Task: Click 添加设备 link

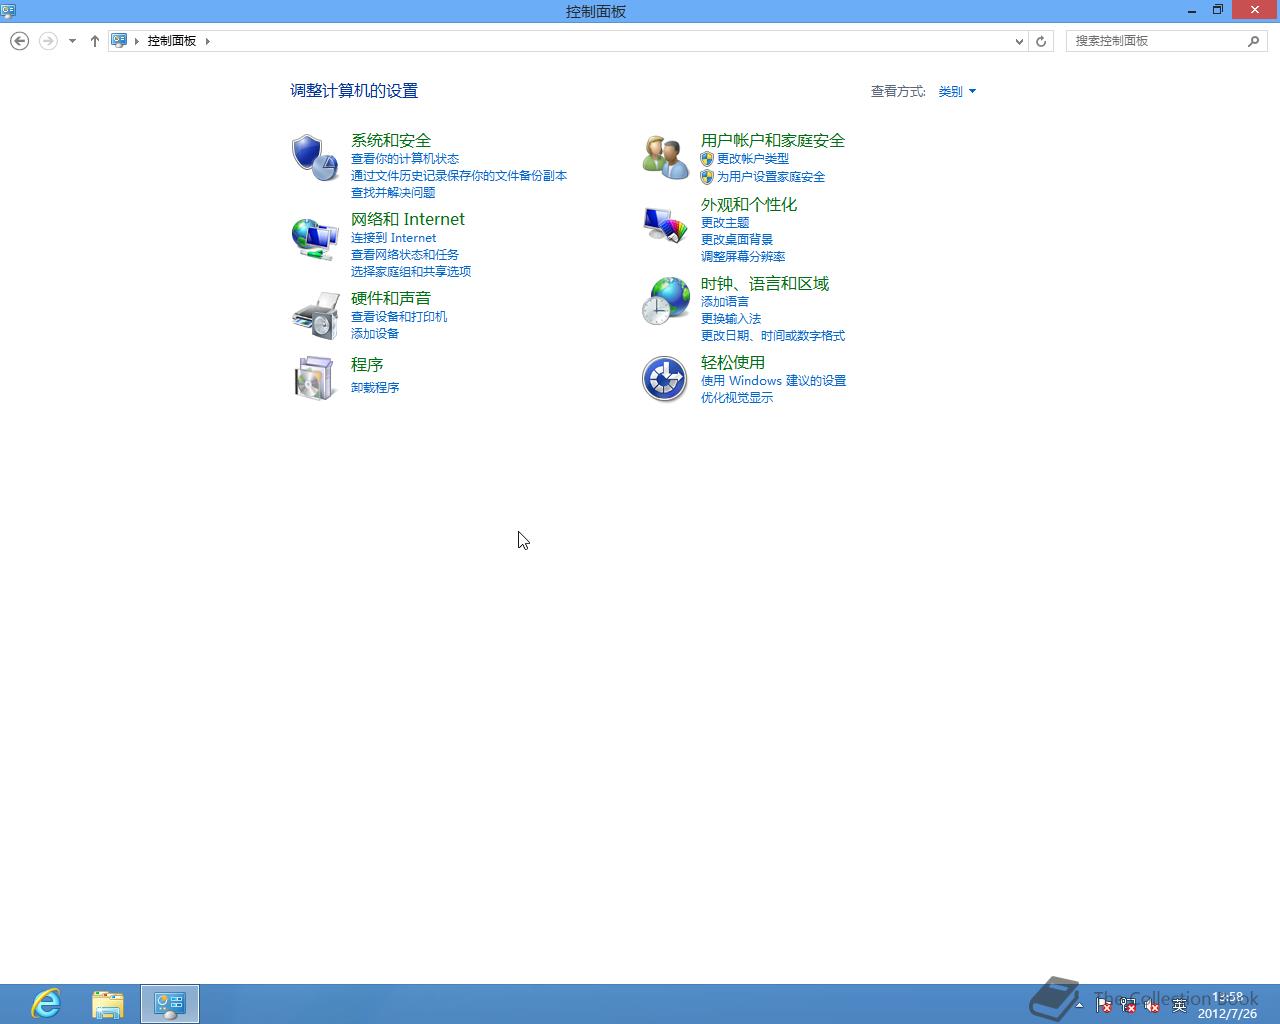Action: coord(375,333)
